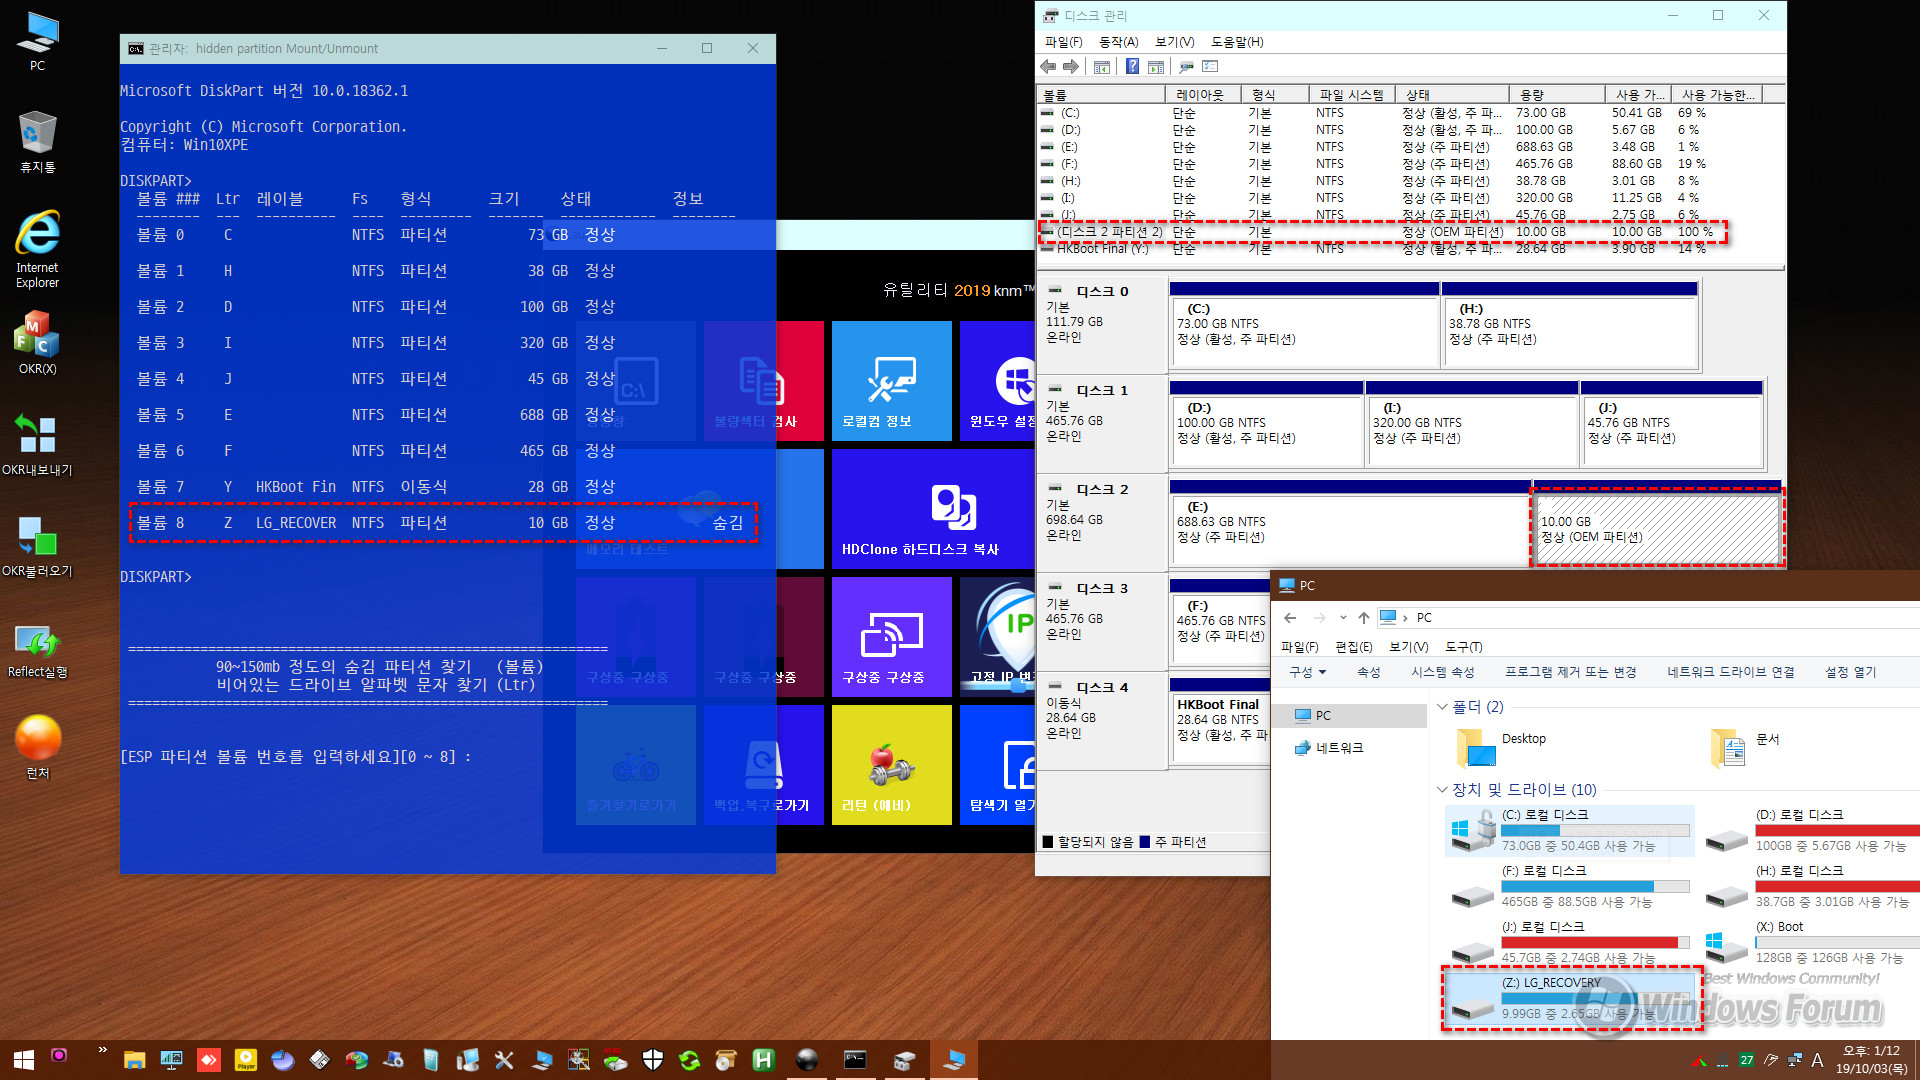Click the HDClone 하드디스크 복사 tile
The image size is (1920, 1080).
click(933, 509)
